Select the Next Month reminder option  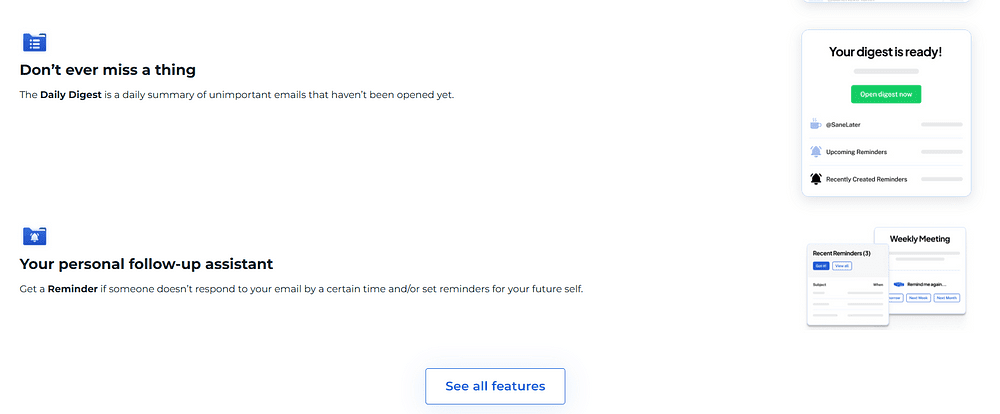click(x=946, y=298)
